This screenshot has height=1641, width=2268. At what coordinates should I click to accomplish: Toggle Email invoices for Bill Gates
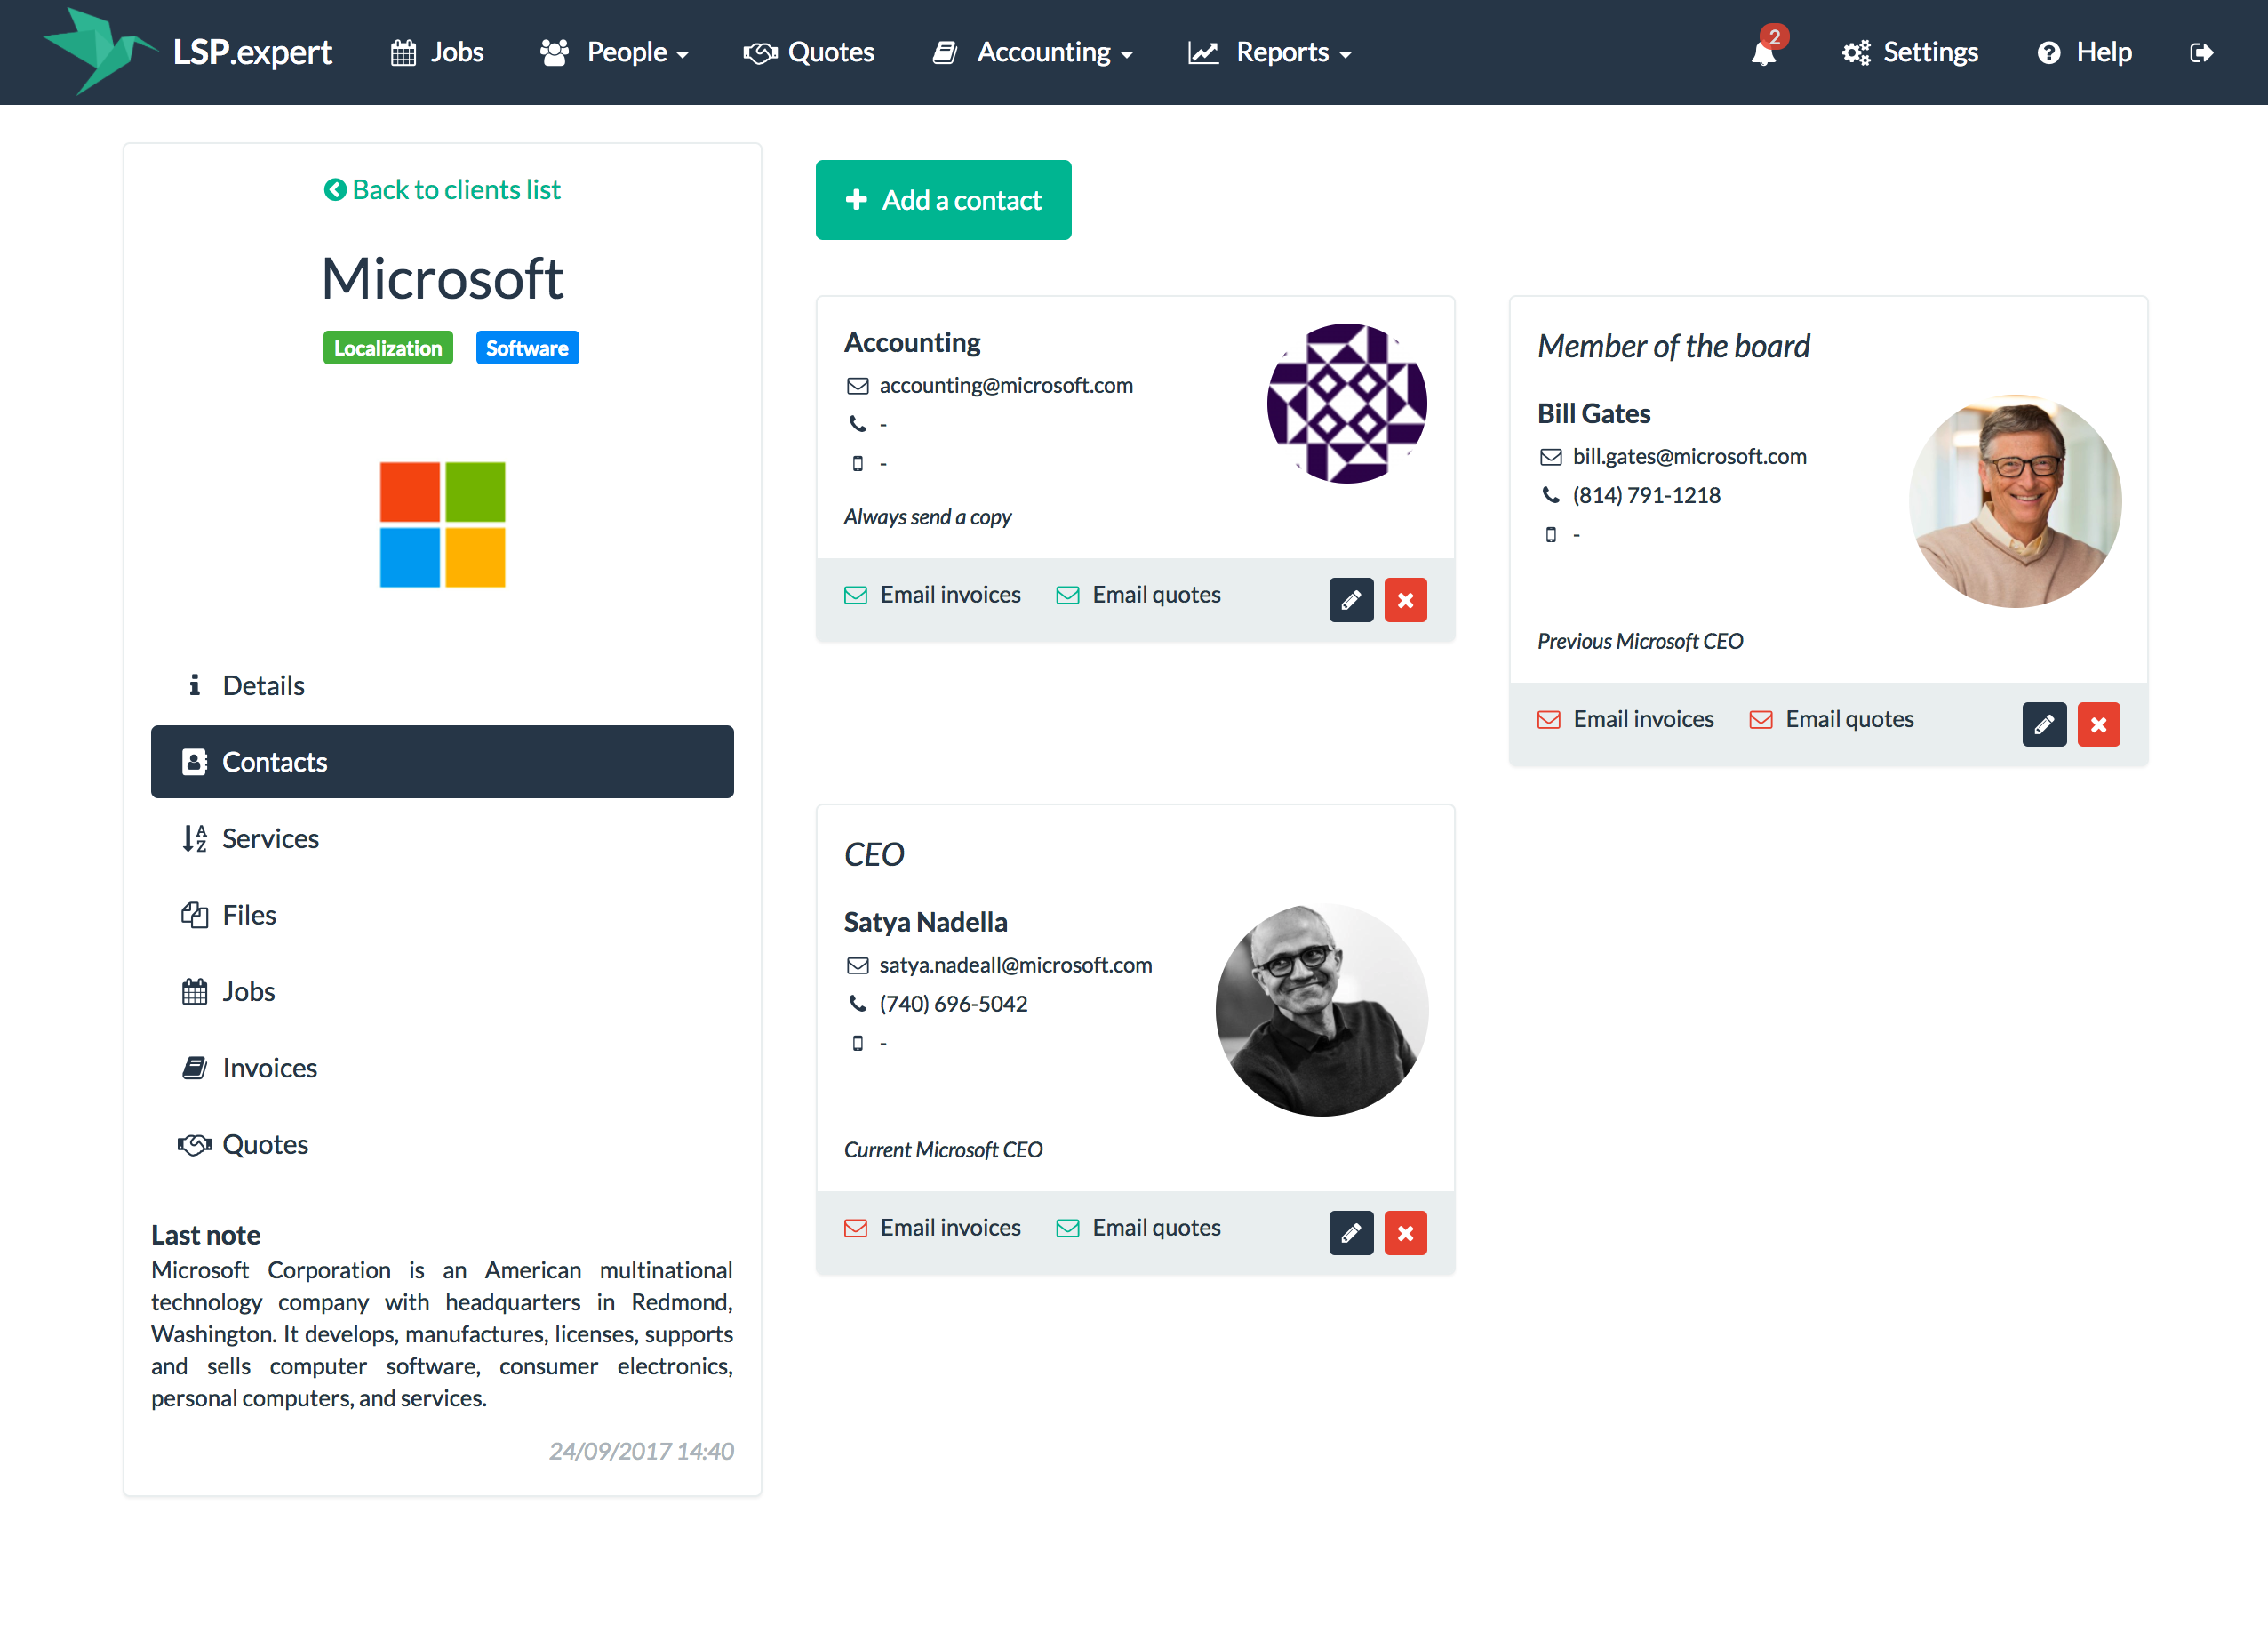(x=1626, y=719)
